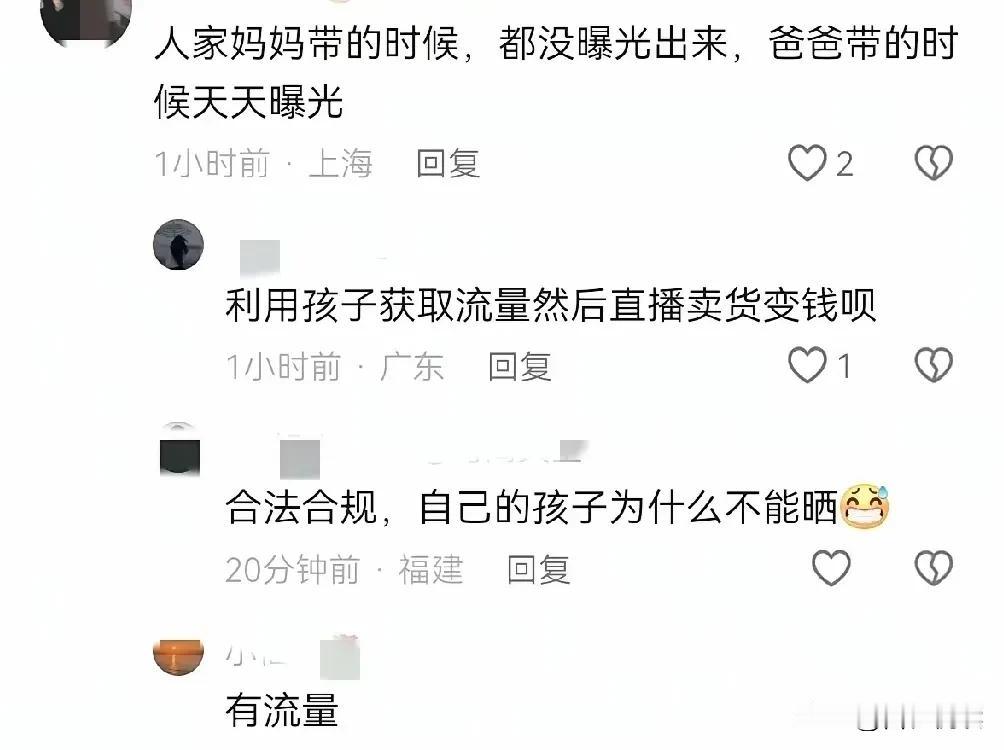The height and width of the screenshot is (750, 1004).
Task: Like the Fujian comment about 合法合规
Action: pos(831,567)
